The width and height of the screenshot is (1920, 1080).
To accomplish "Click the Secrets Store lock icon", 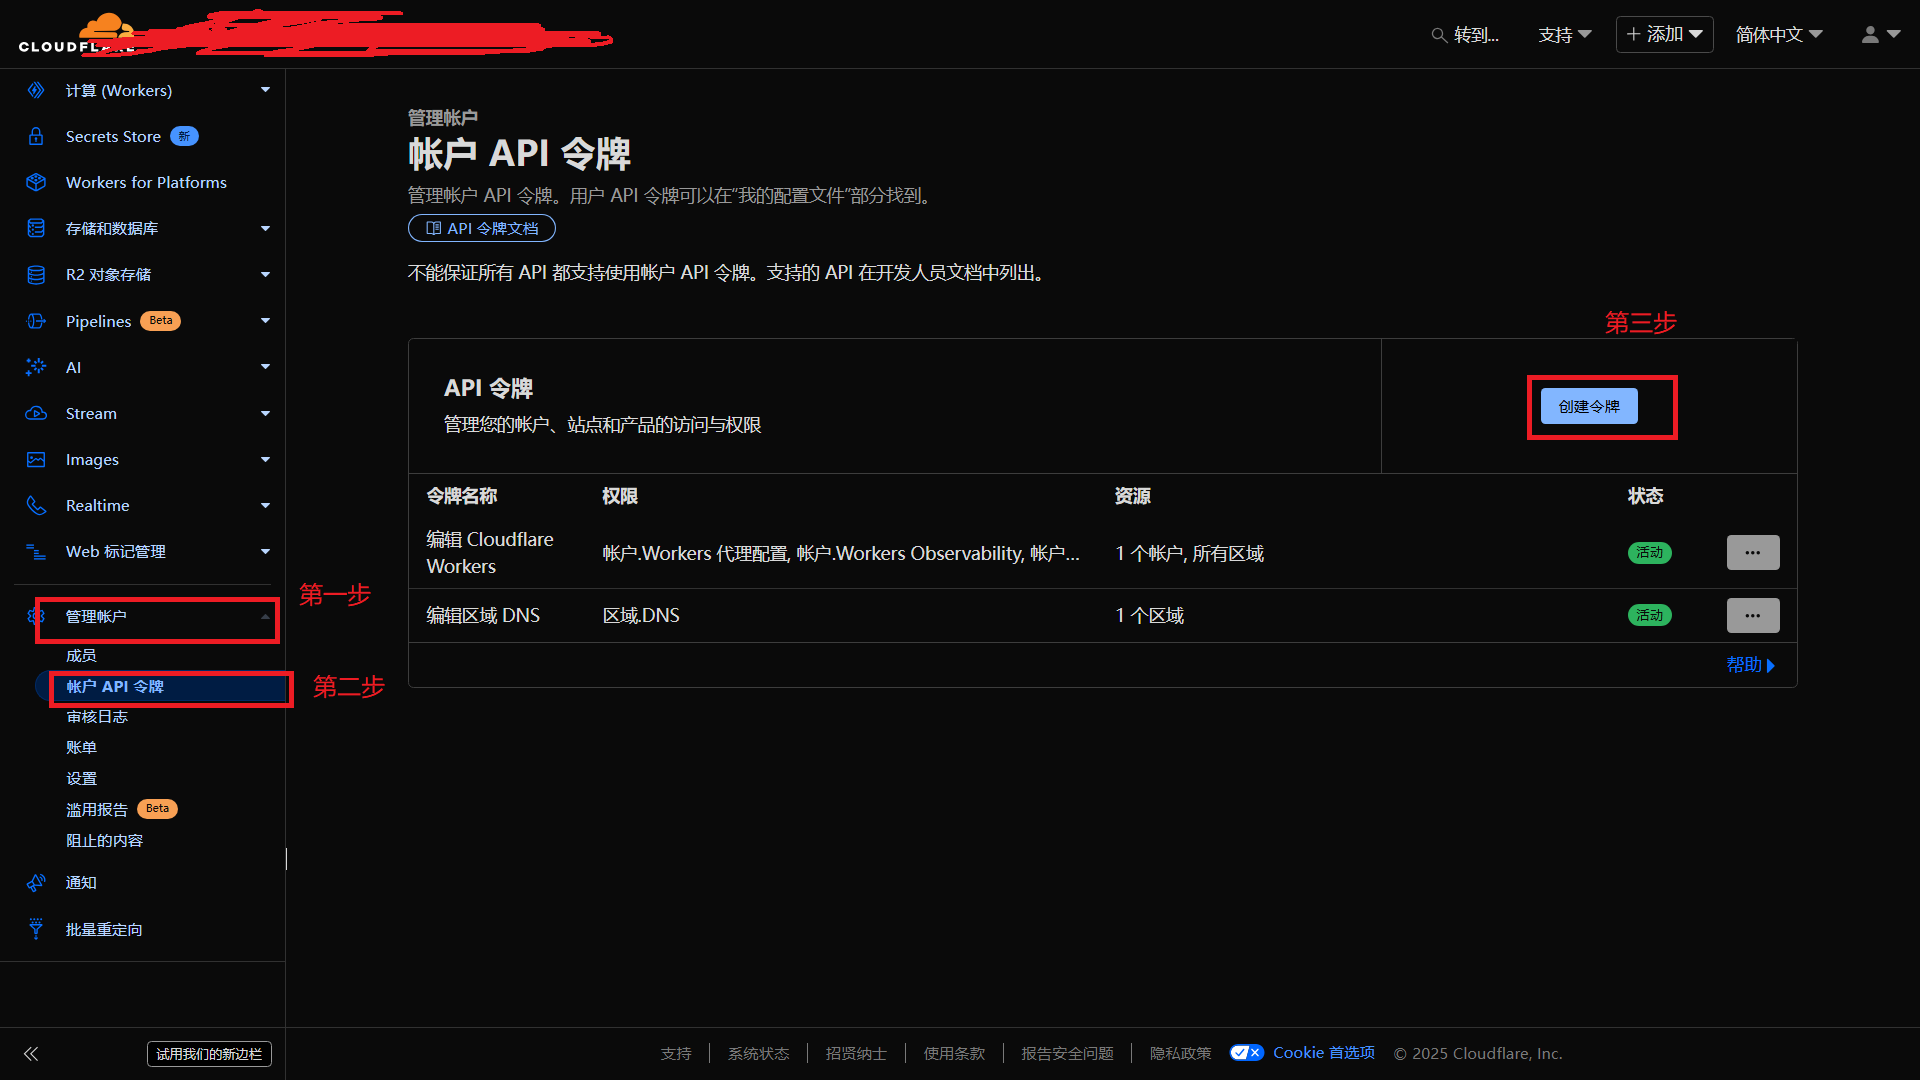I will tap(36, 136).
